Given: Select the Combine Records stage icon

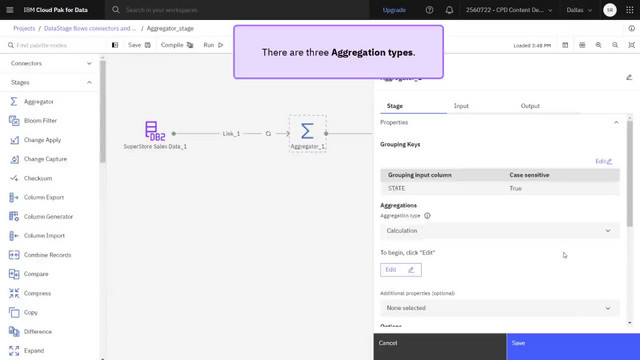Looking at the screenshot, I should pyautogui.click(x=14, y=255).
